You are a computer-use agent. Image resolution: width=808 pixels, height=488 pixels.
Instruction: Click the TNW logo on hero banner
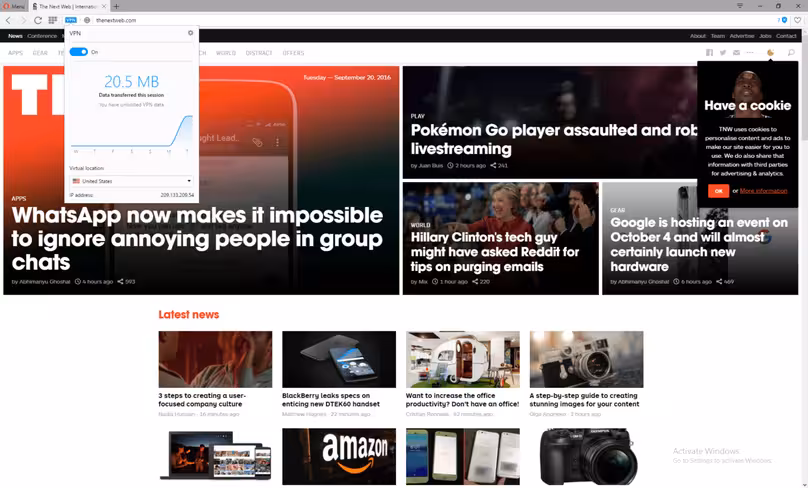pyautogui.click(x=37, y=95)
